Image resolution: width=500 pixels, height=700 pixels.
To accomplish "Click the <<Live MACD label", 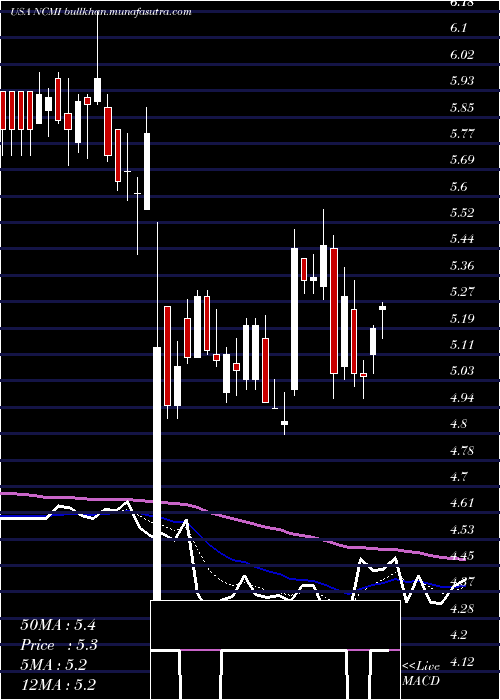I will pyautogui.click(x=421, y=674).
